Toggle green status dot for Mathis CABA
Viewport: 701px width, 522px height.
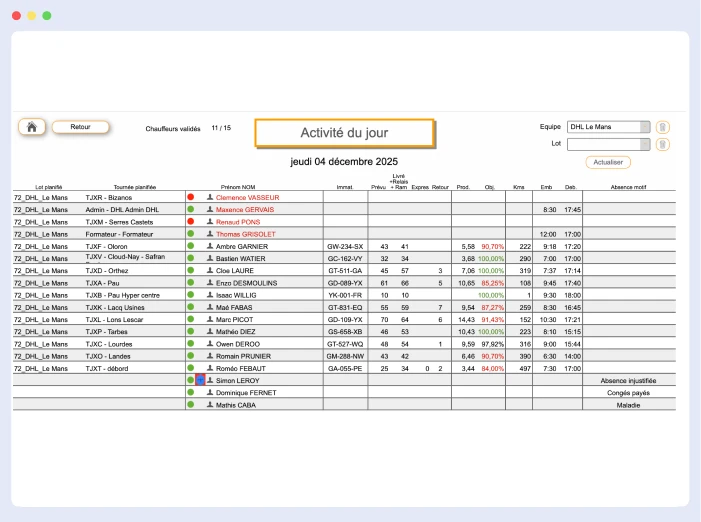click(191, 405)
